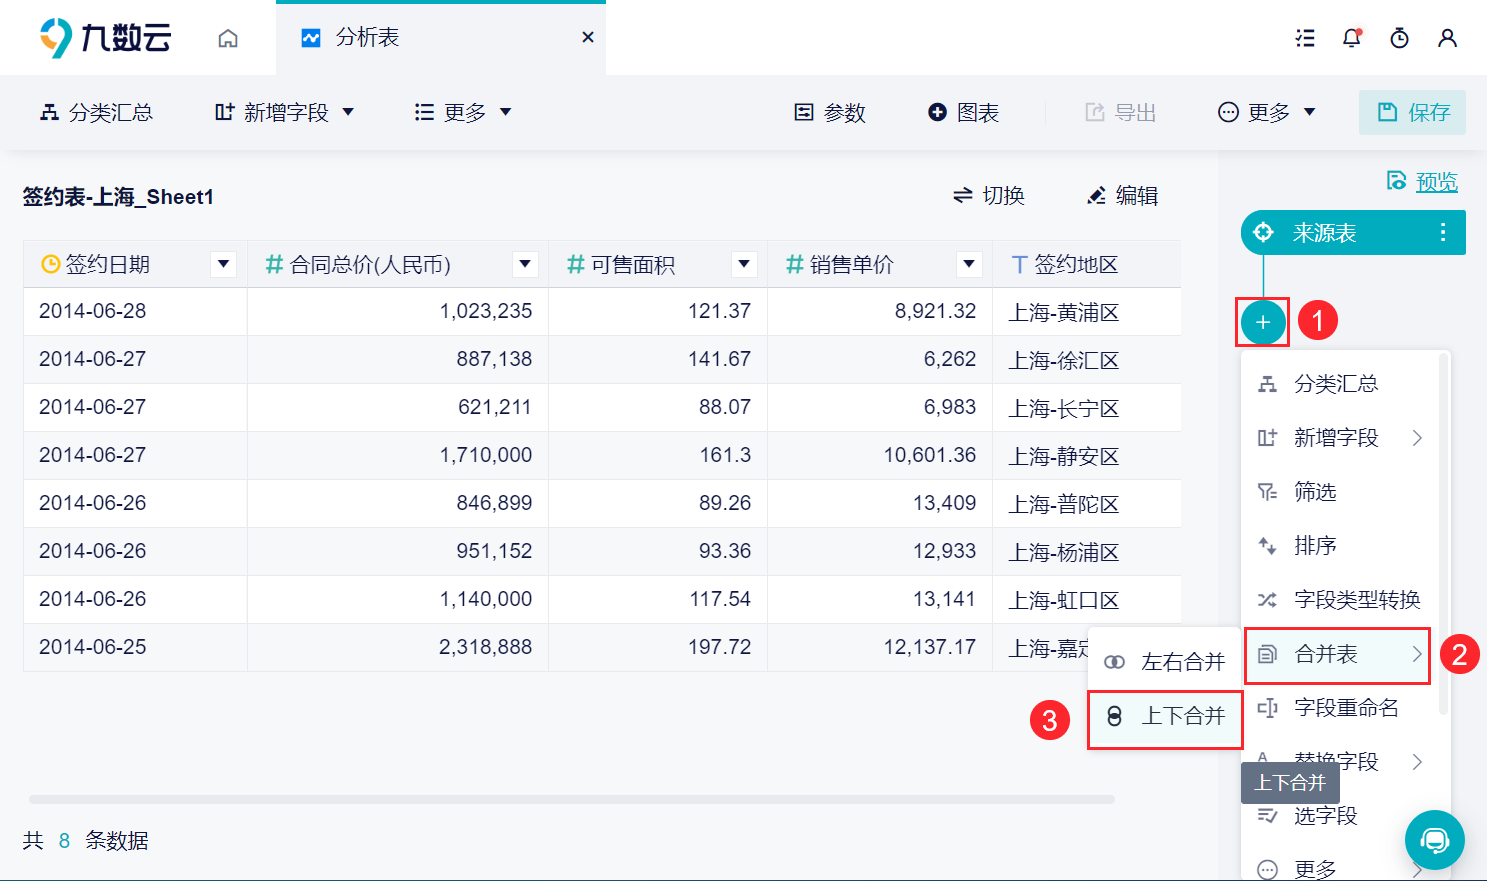Choose 左右合并 merge option

pyautogui.click(x=1165, y=662)
